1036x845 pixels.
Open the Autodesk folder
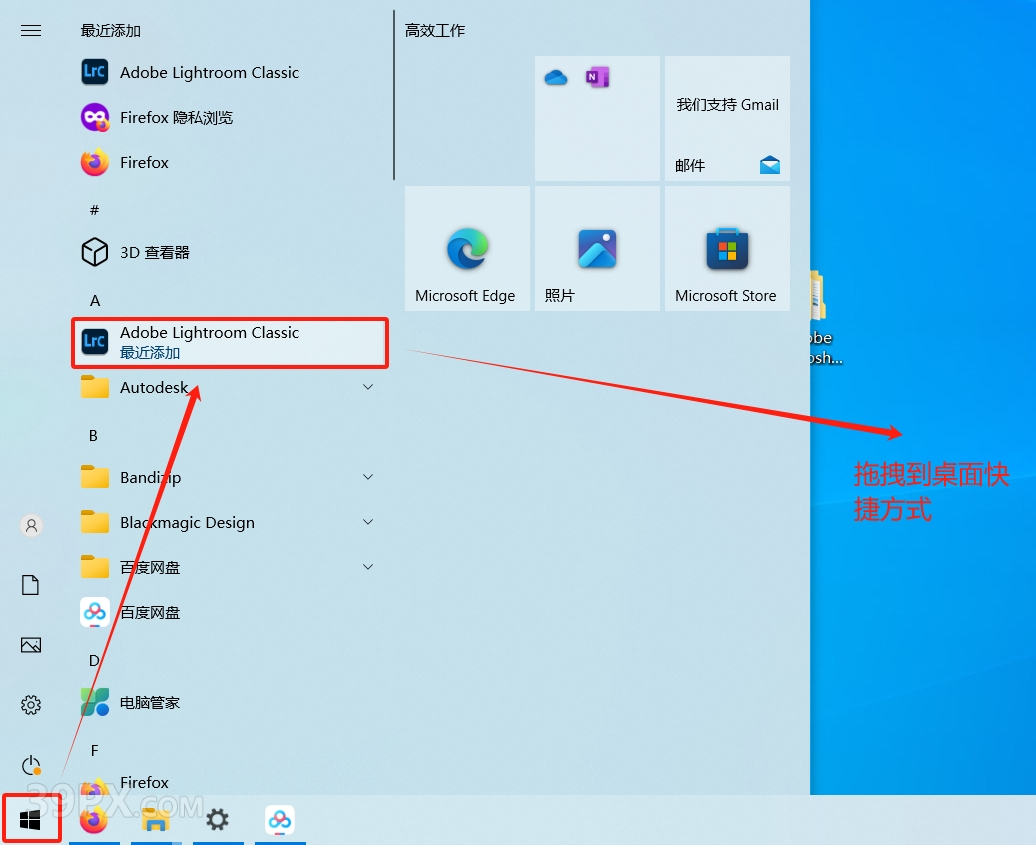click(230, 387)
